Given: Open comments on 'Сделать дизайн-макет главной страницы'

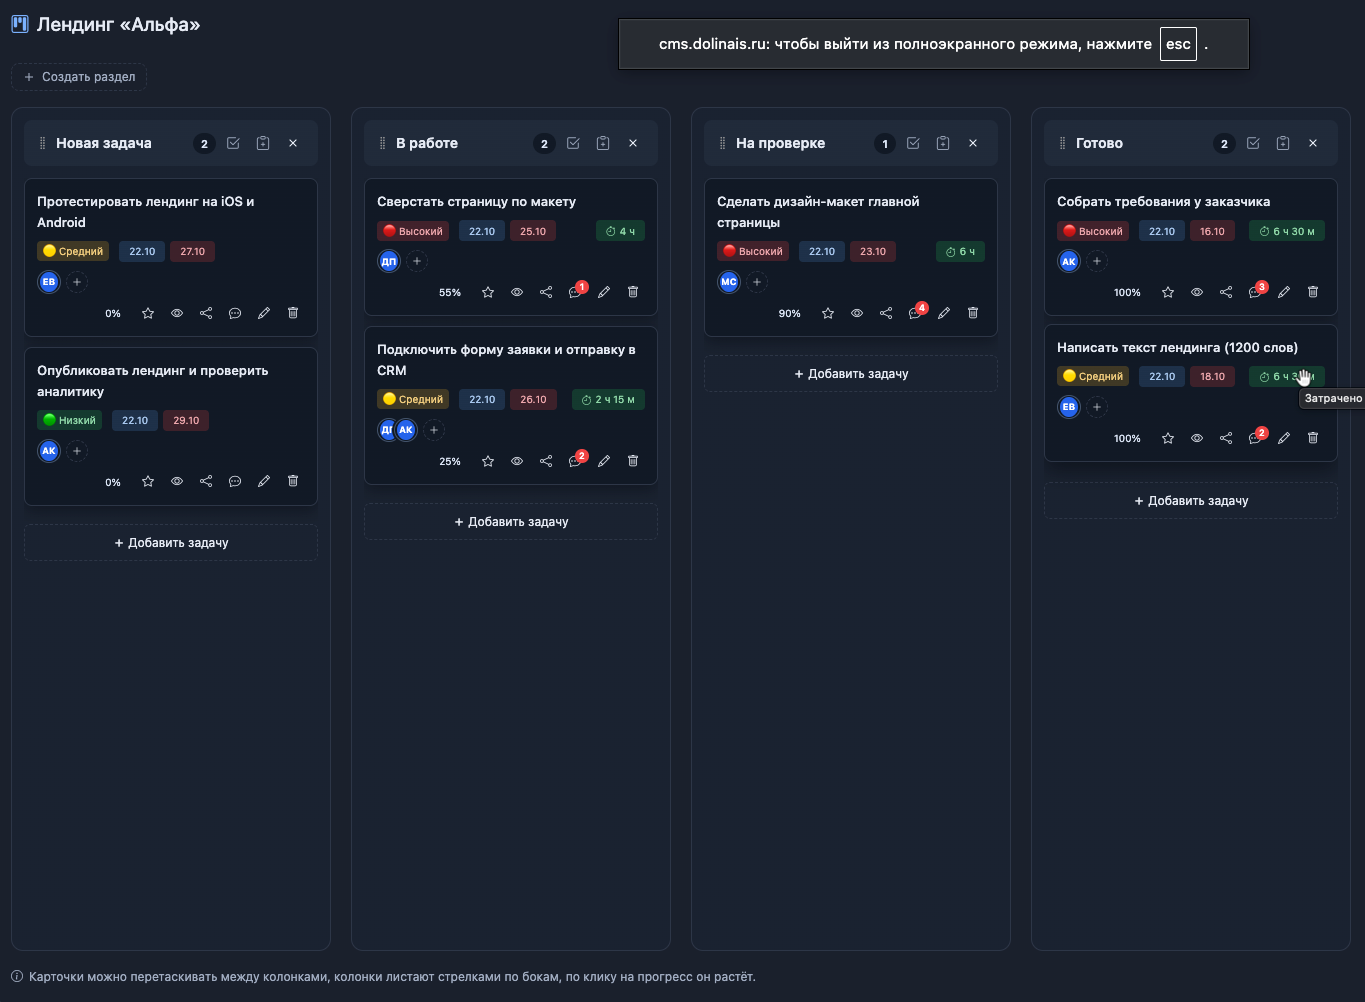Looking at the screenshot, I should (915, 313).
